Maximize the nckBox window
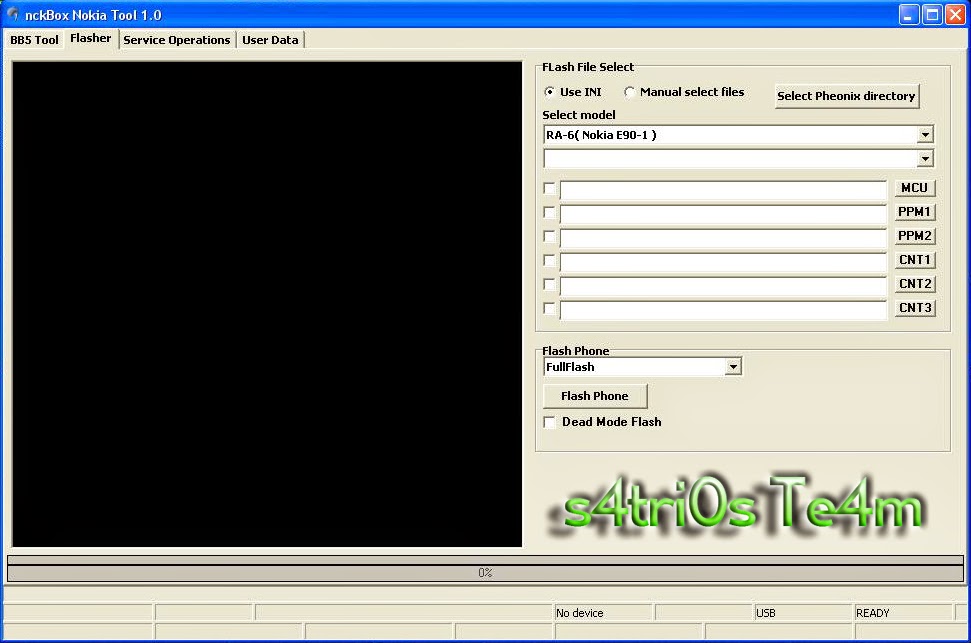This screenshot has height=643, width=971. [x=932, y=14]
